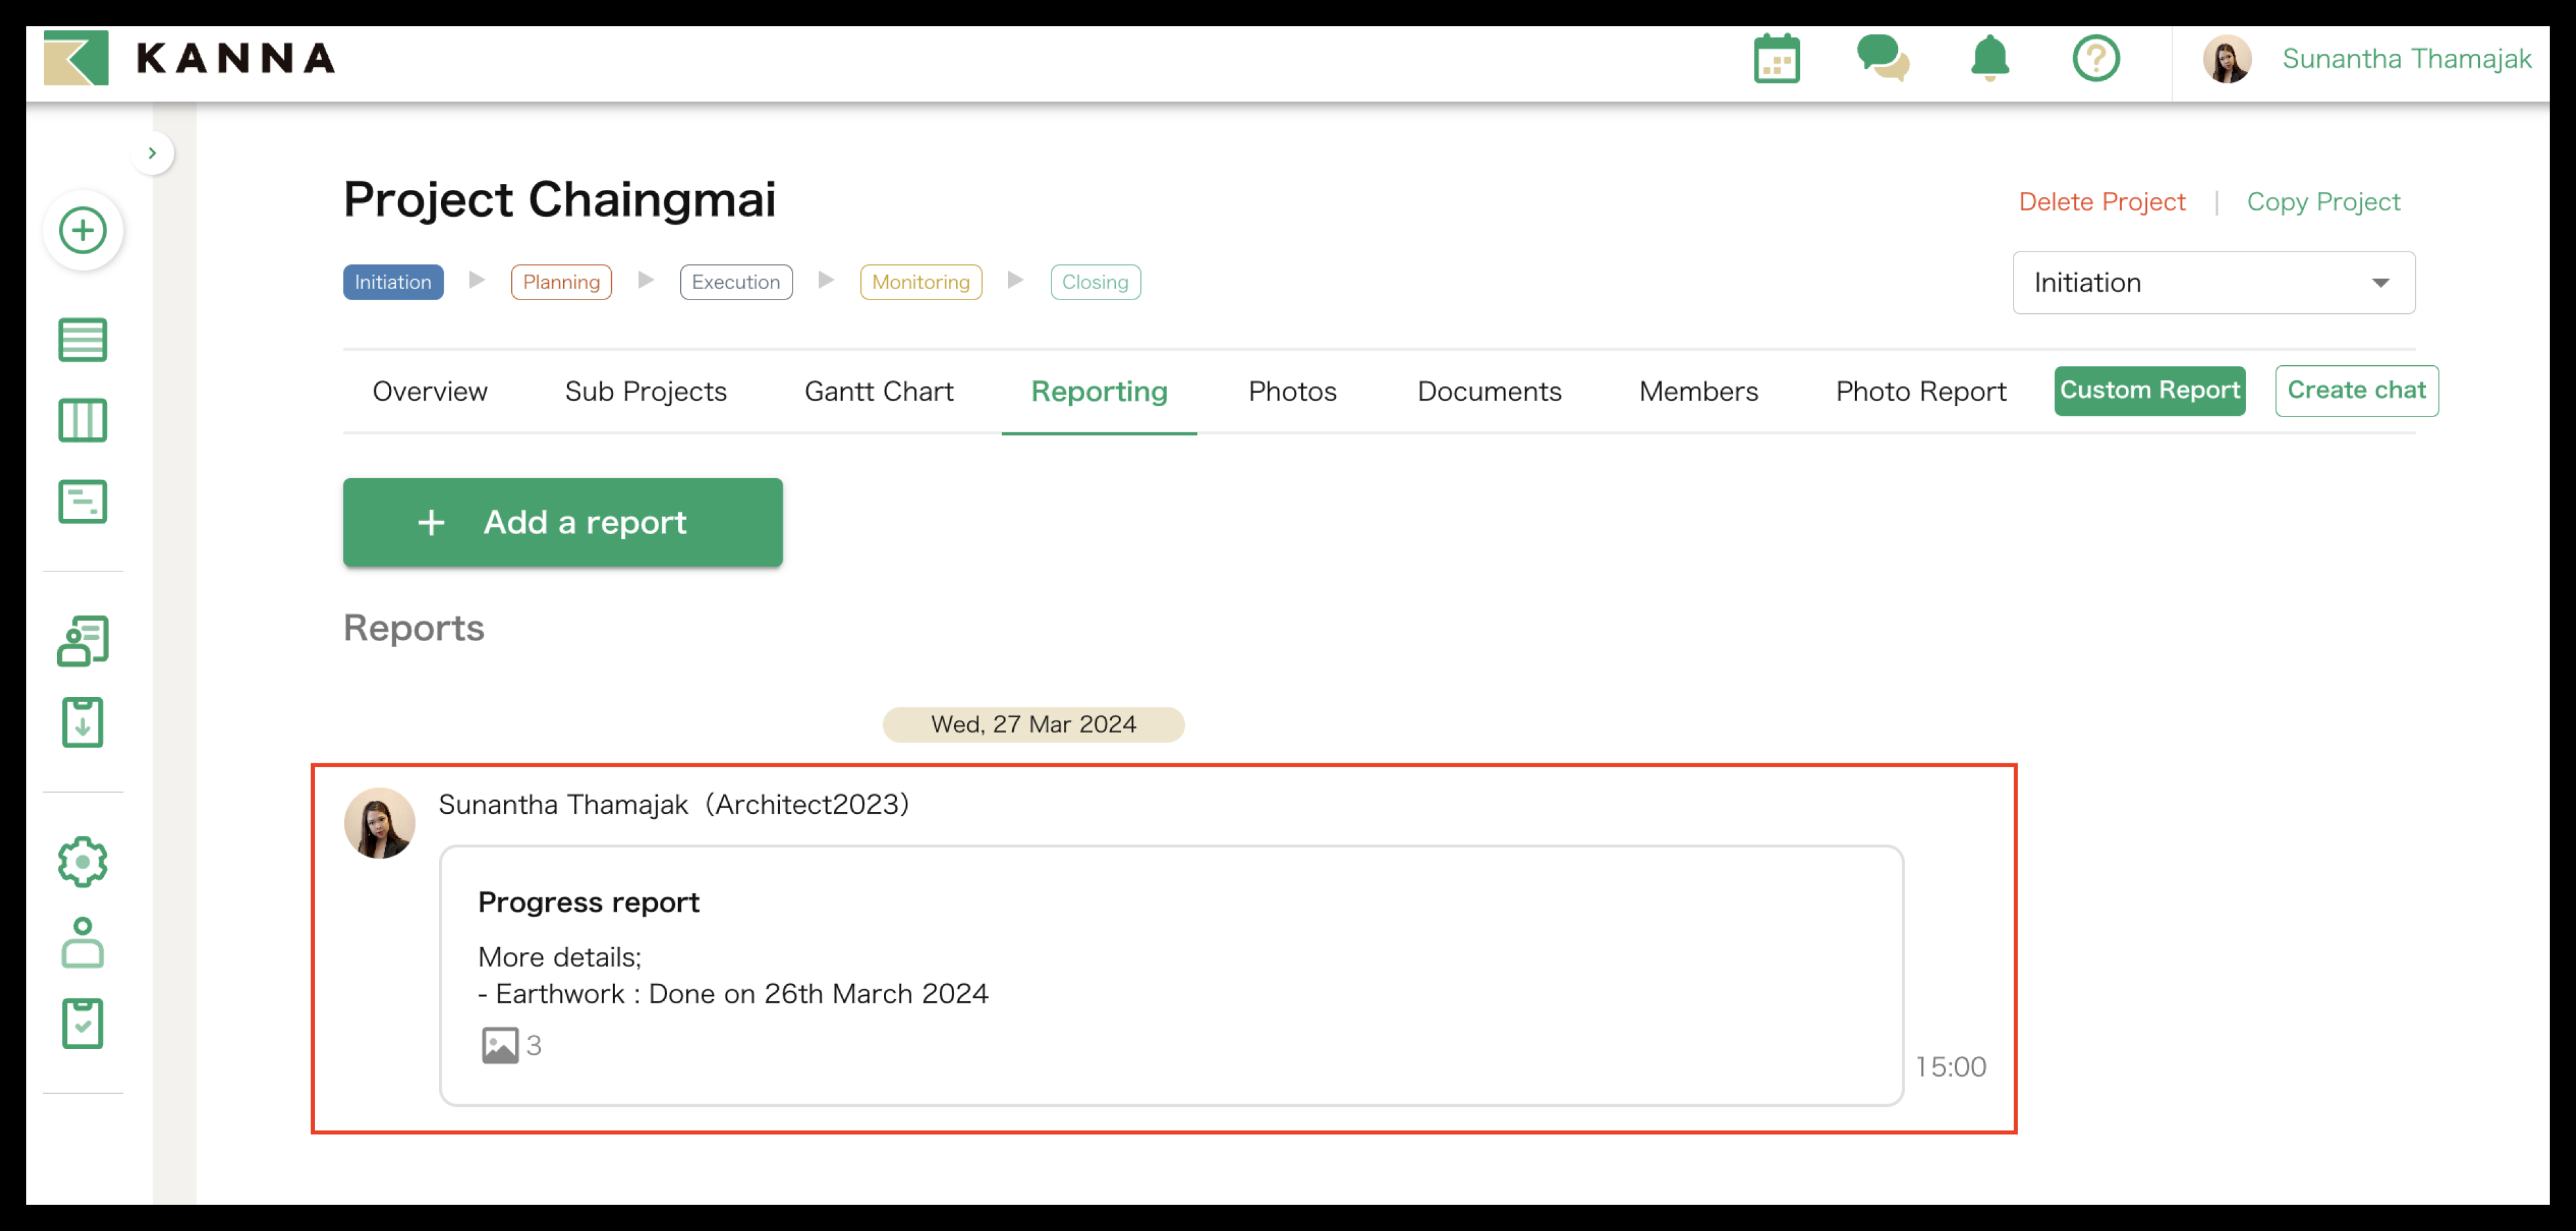The width and height of the screenshot is (2576, 1231).
Task: Select the Closing stage tag
Action: tap(1094, 282)
